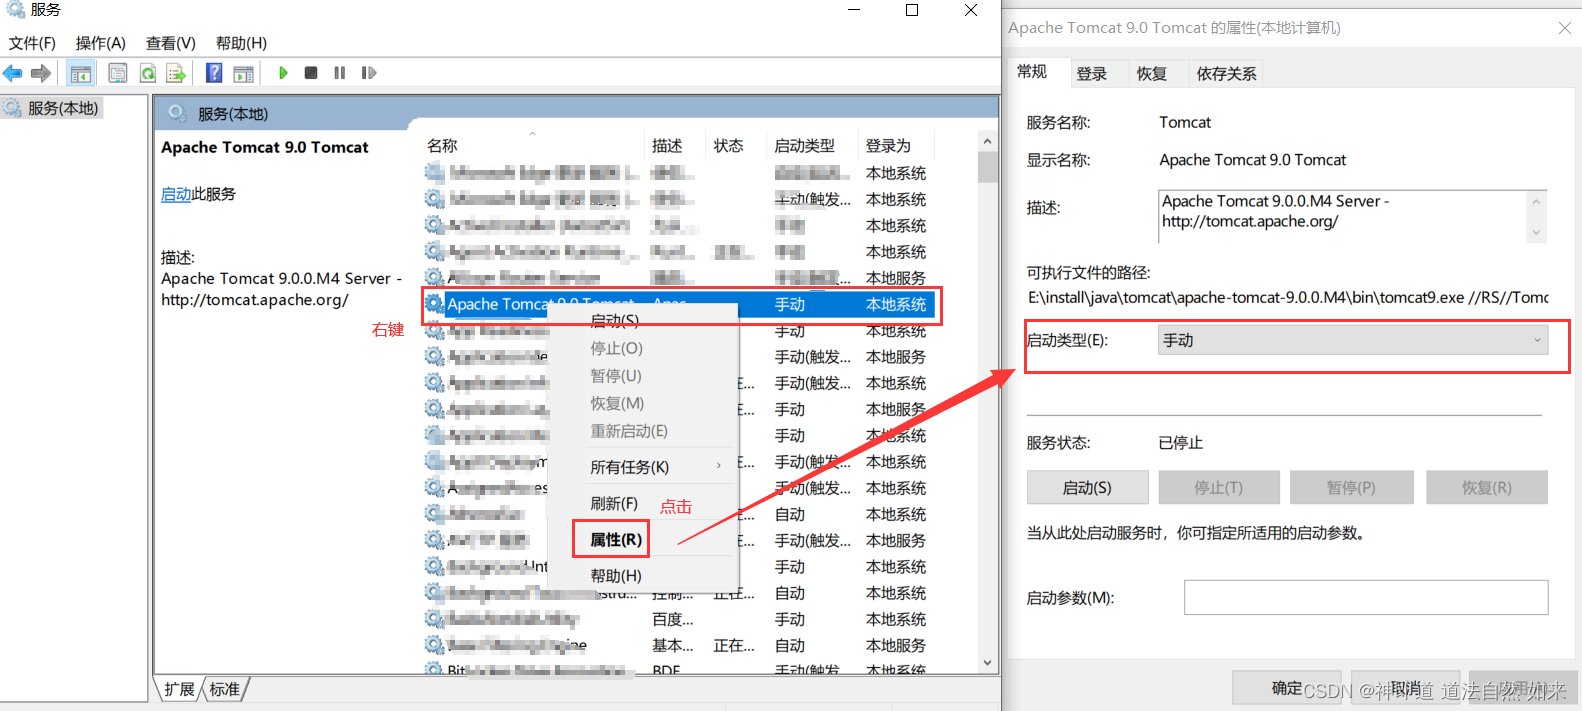Switch to the 标准 view tab

[225, 689]
